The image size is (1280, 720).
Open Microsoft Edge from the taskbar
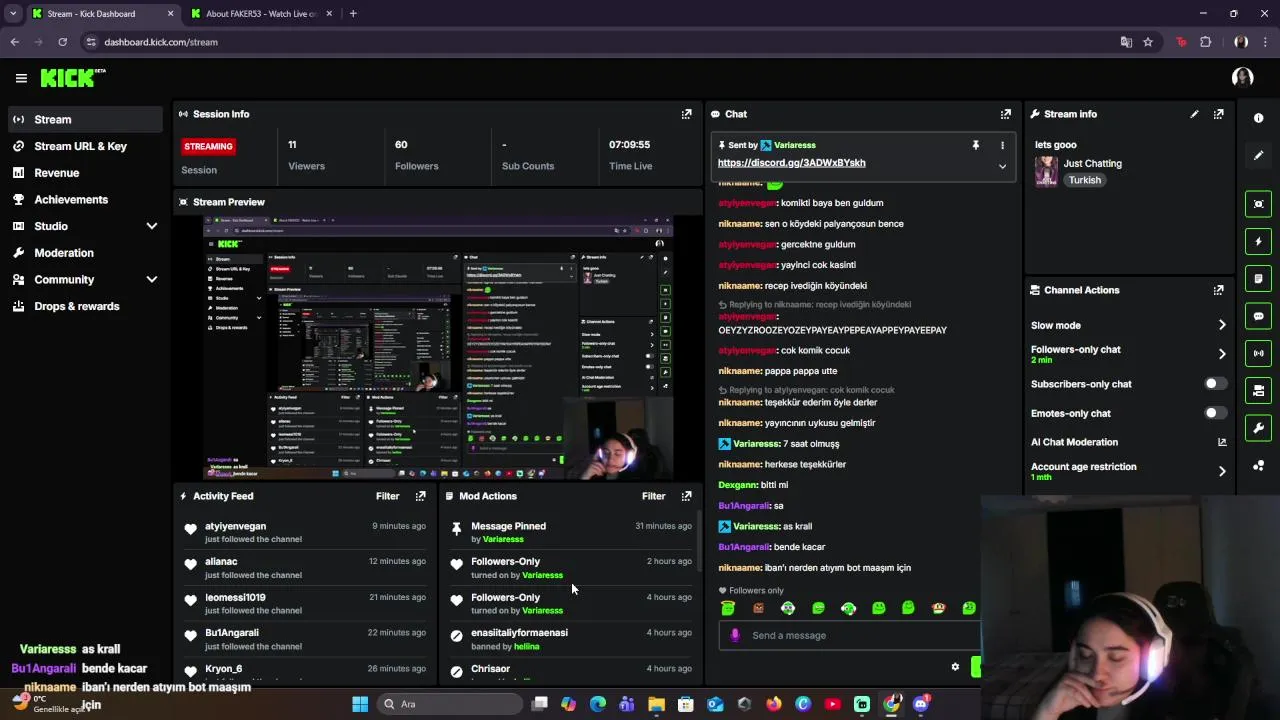pos(598,704)
